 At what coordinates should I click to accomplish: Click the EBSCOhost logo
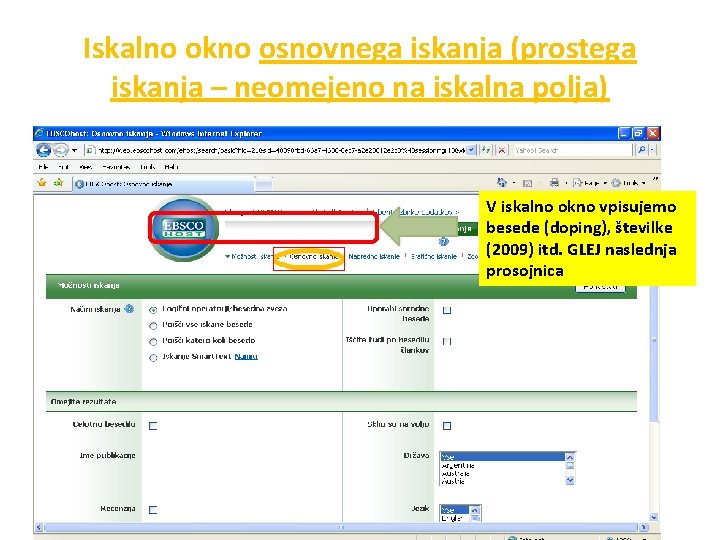(x=183, y=228)
